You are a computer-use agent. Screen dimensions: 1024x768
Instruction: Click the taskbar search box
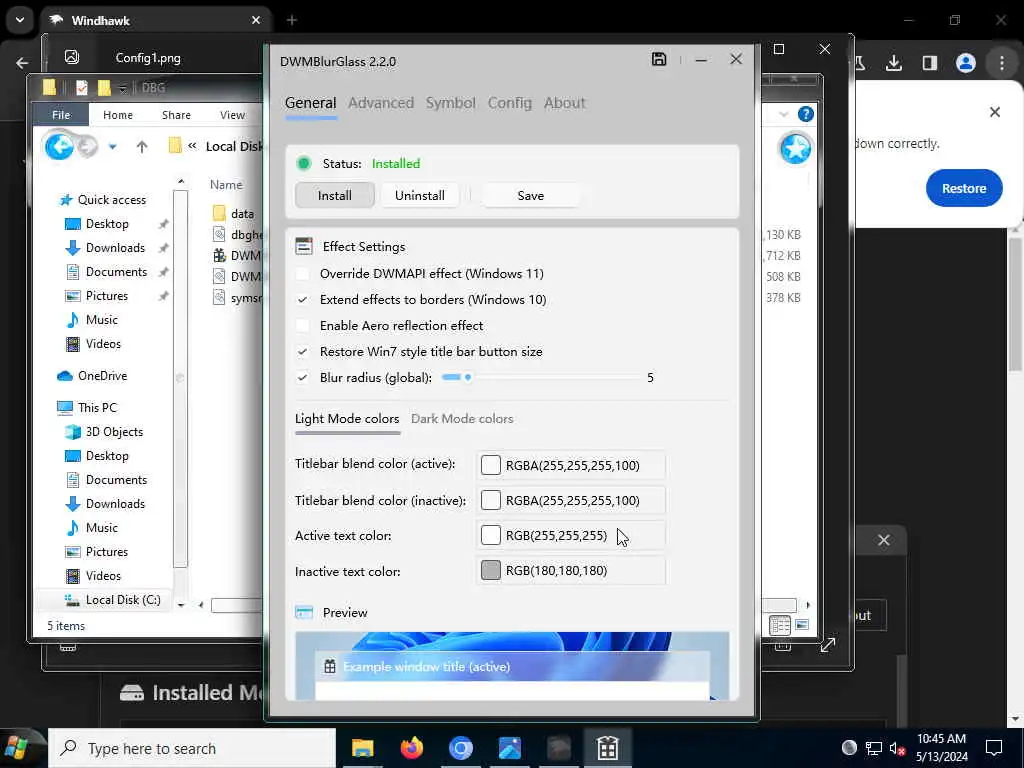pyautogui.click(x=192, y=748)
